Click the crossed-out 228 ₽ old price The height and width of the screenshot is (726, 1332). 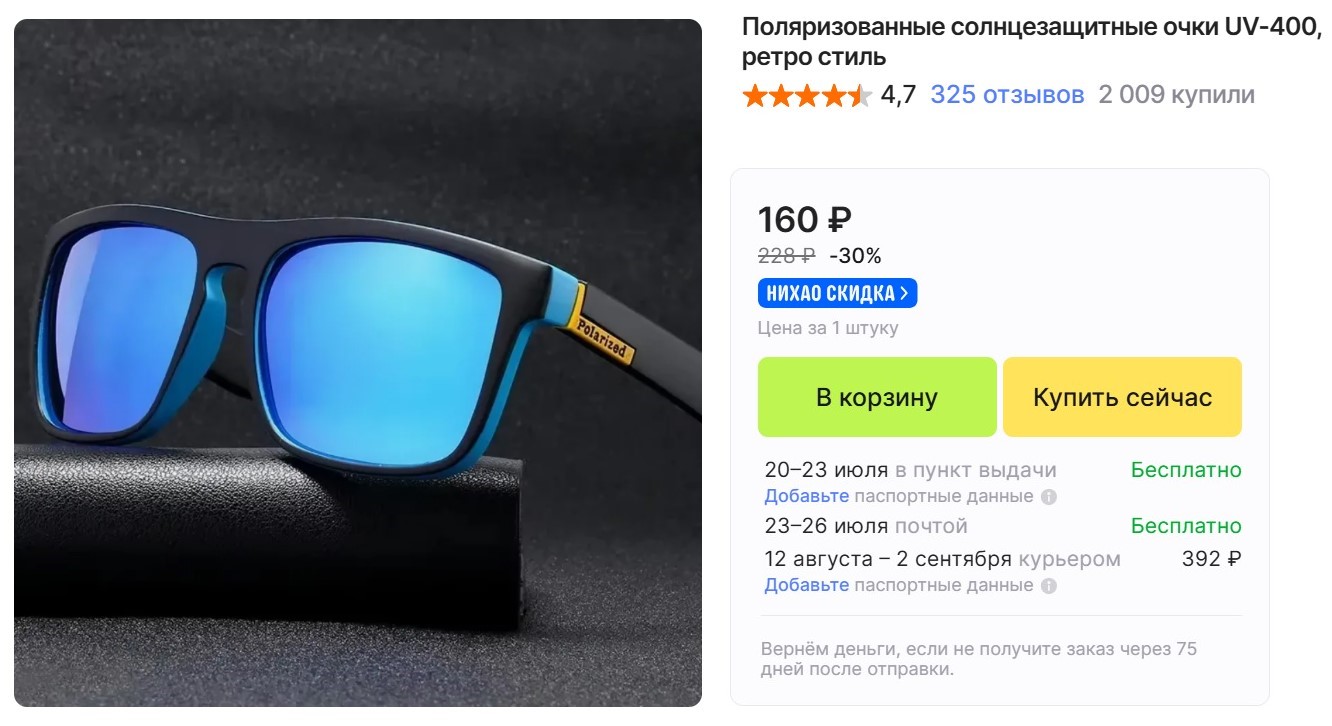tap(786, 256)
